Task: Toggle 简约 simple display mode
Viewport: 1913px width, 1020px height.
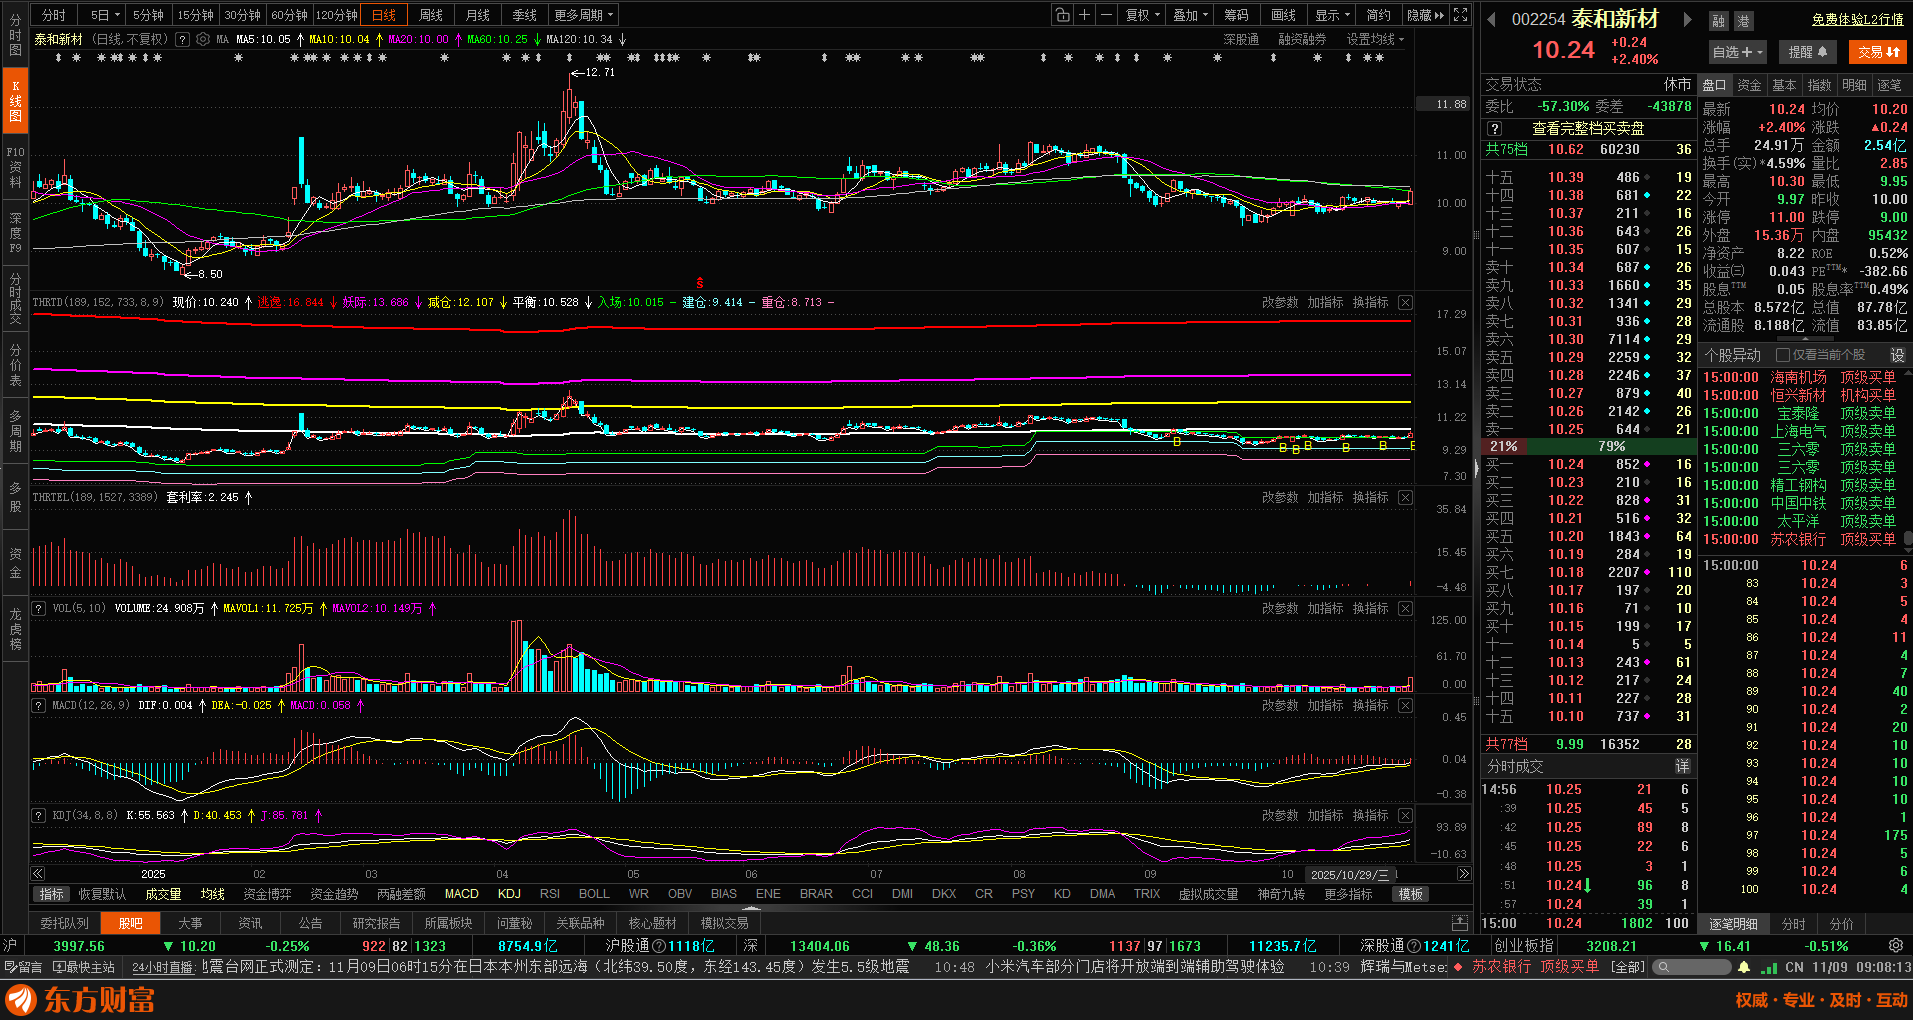Action: point(1378,15)
